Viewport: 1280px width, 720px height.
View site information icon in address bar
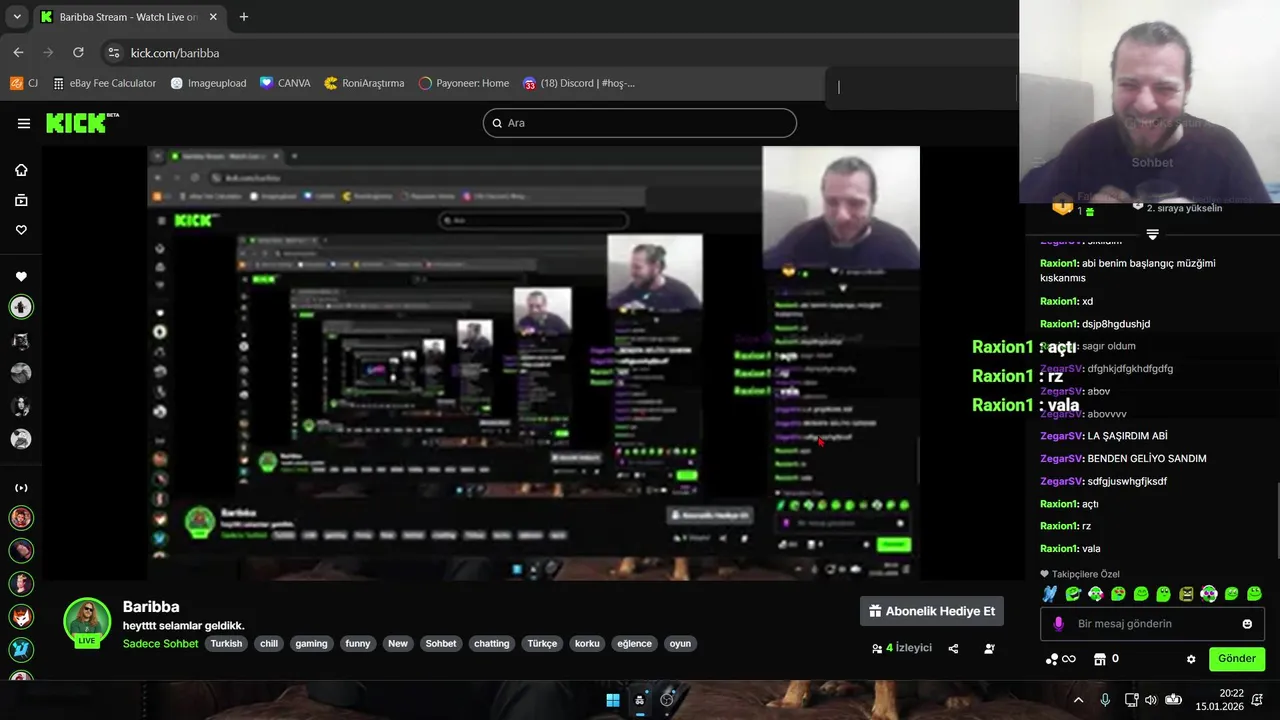click(x=113, y=52)
